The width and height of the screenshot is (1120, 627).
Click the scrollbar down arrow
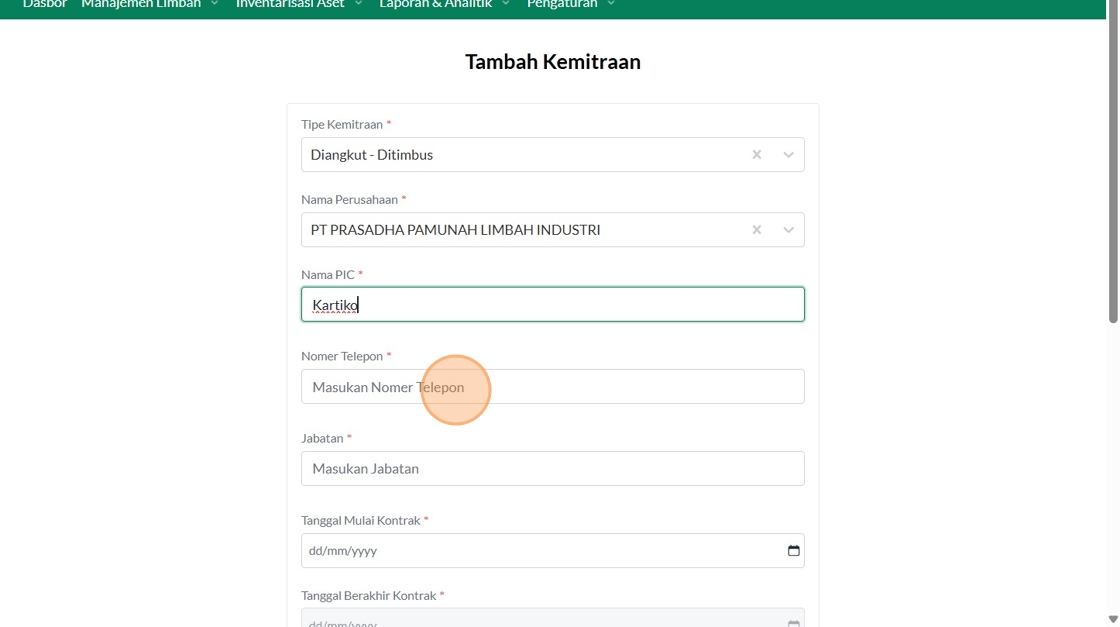1113,619
